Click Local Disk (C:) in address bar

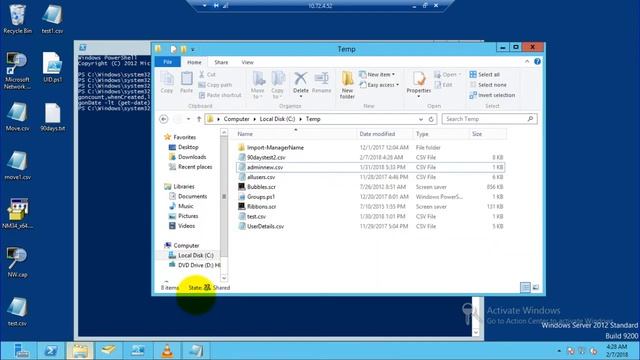[x=277, y=119]
